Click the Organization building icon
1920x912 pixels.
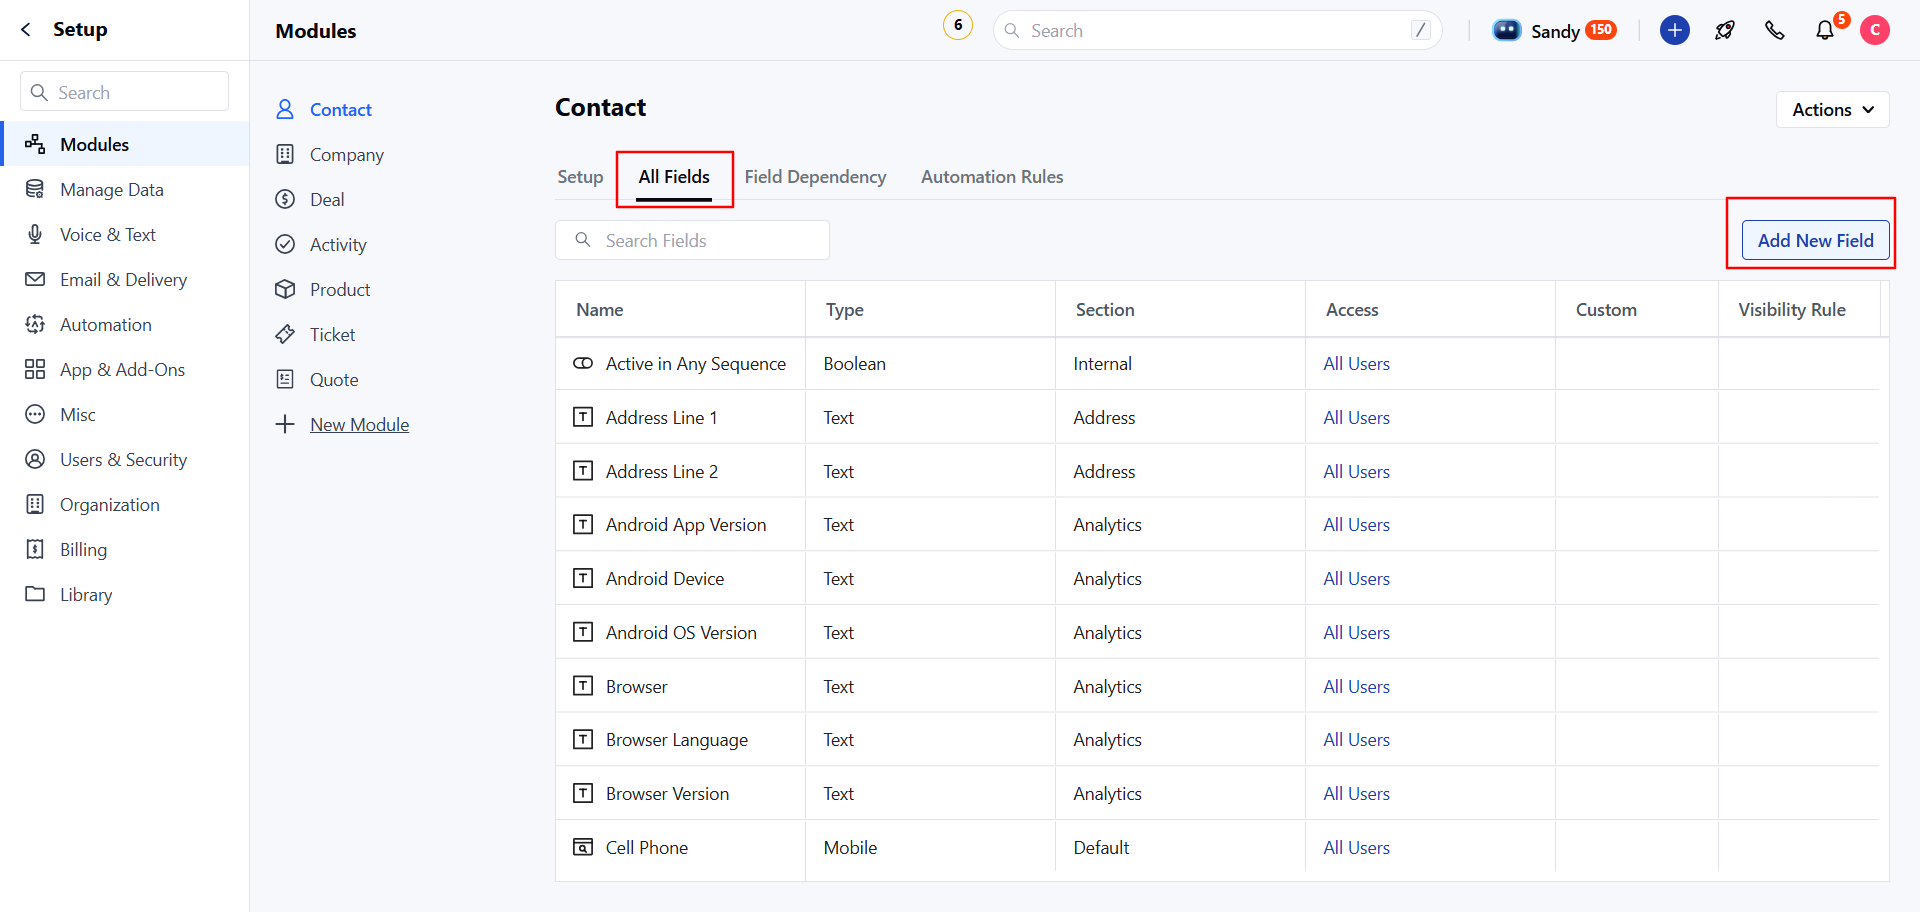click(35, 504)
